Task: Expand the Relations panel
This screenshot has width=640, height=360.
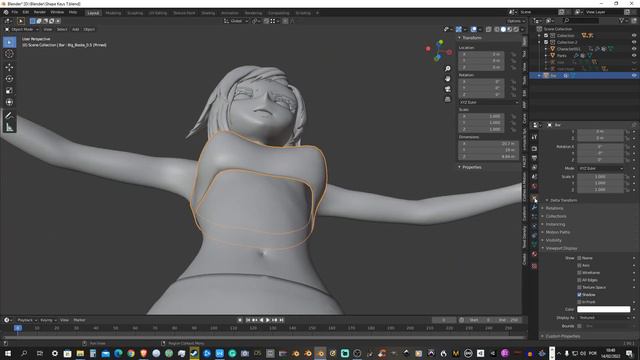Action: click(553, 208)
